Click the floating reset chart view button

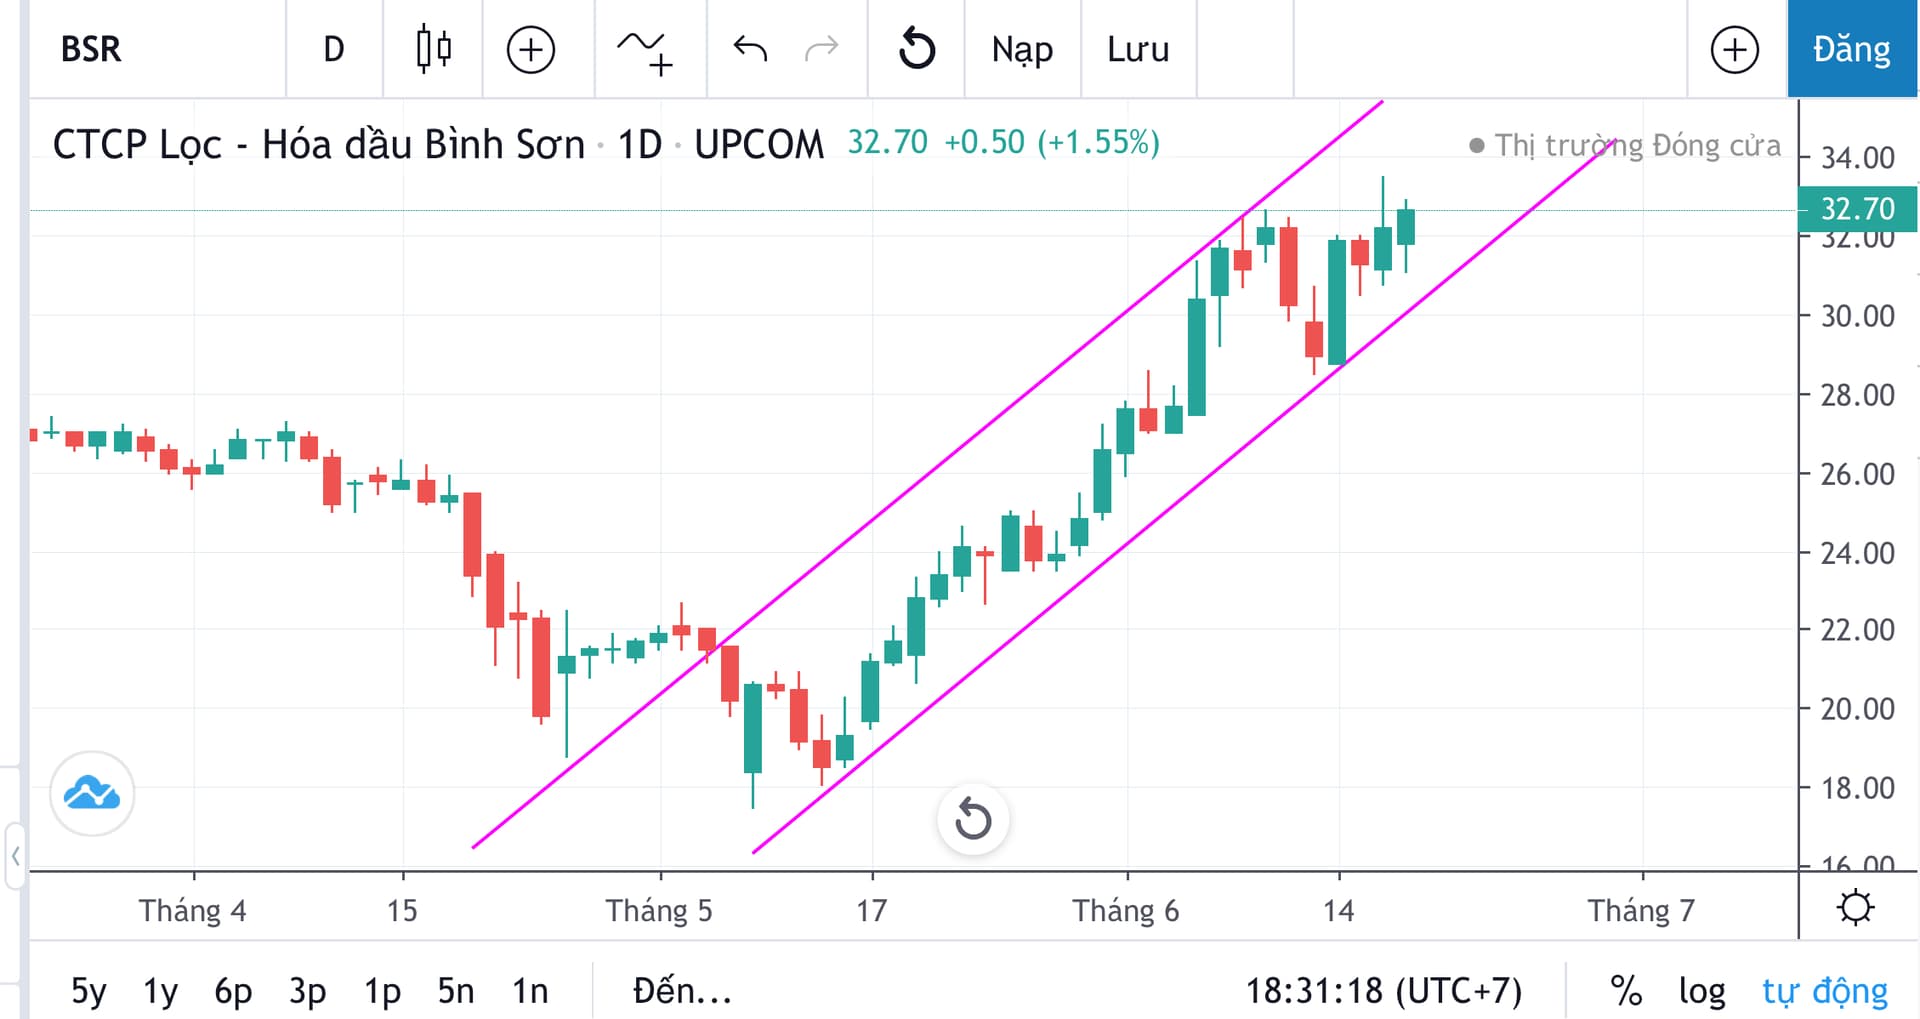click(972, 819)
